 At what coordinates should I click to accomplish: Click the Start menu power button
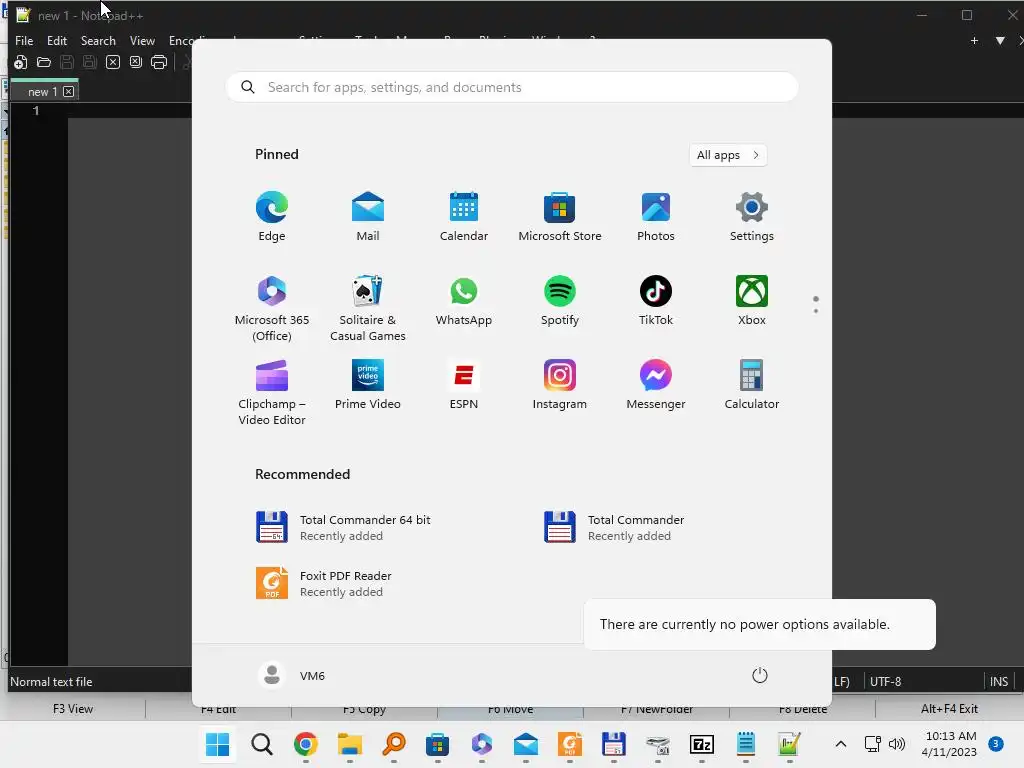[x=760, y=675]
